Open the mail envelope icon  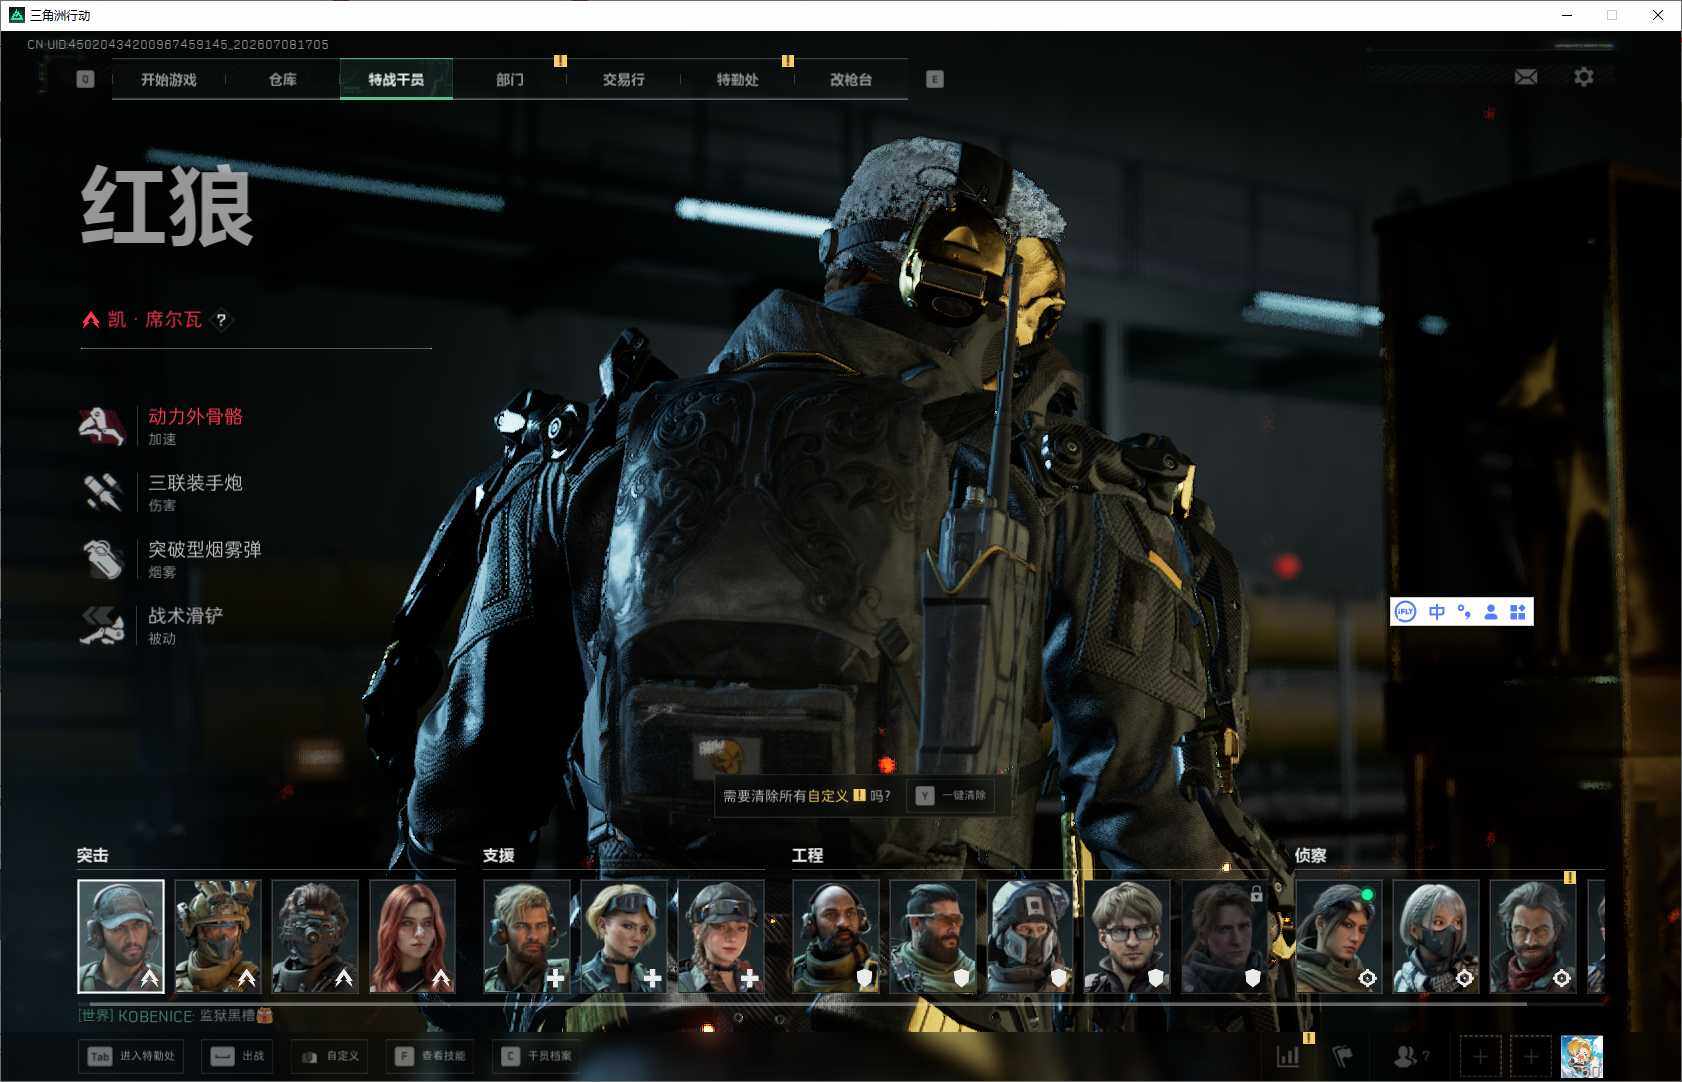click(x=1526, y=77)
